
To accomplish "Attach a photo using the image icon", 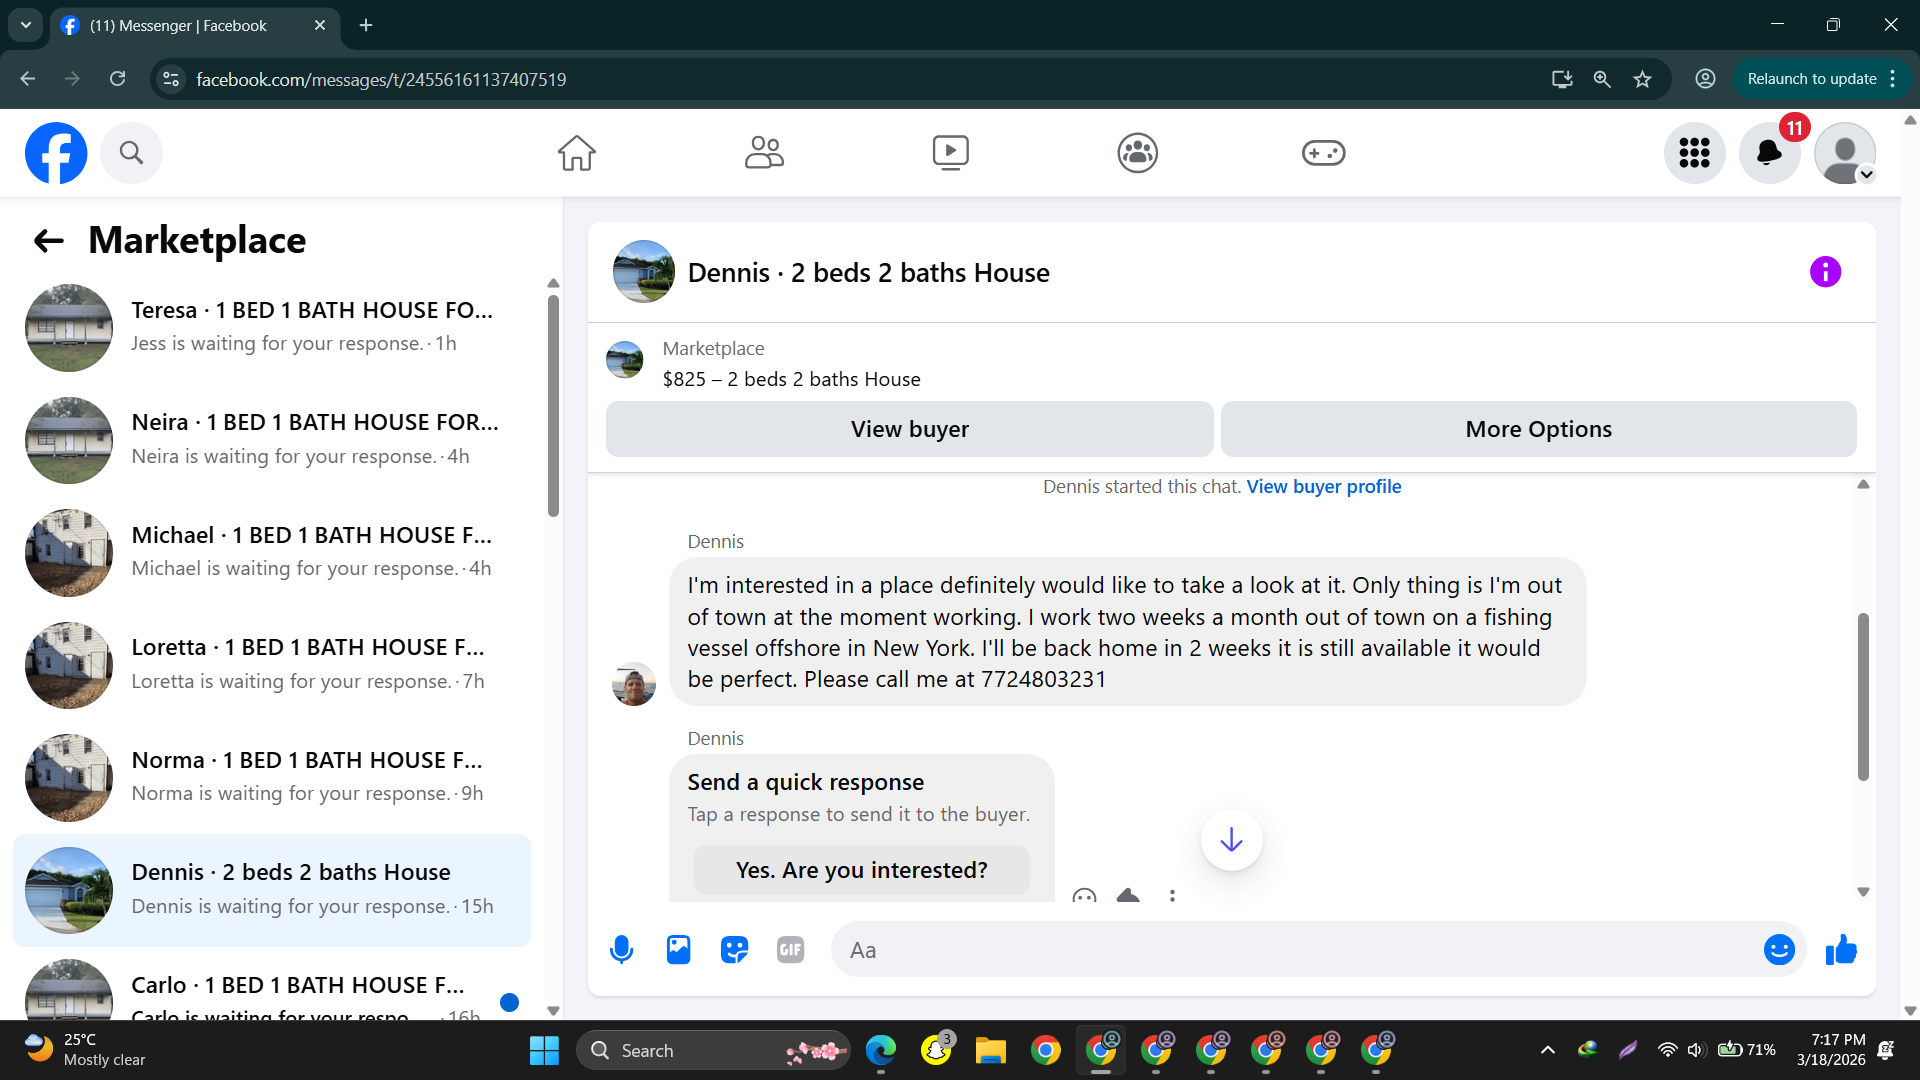I will click(678, 950).
